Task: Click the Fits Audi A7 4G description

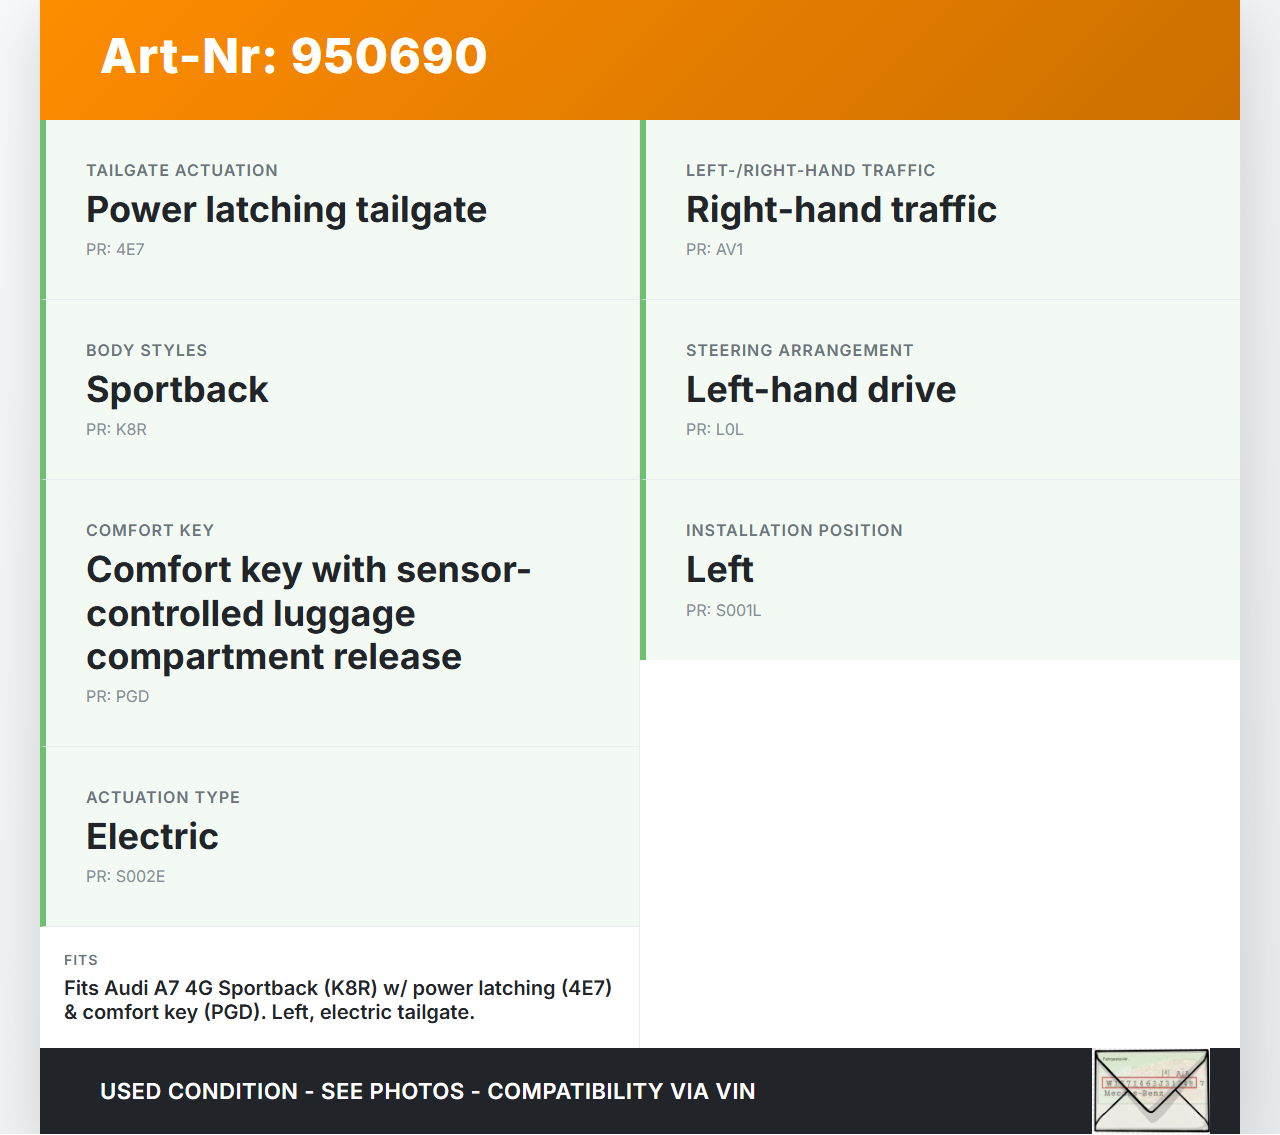Action: [x=338, y=1000]
